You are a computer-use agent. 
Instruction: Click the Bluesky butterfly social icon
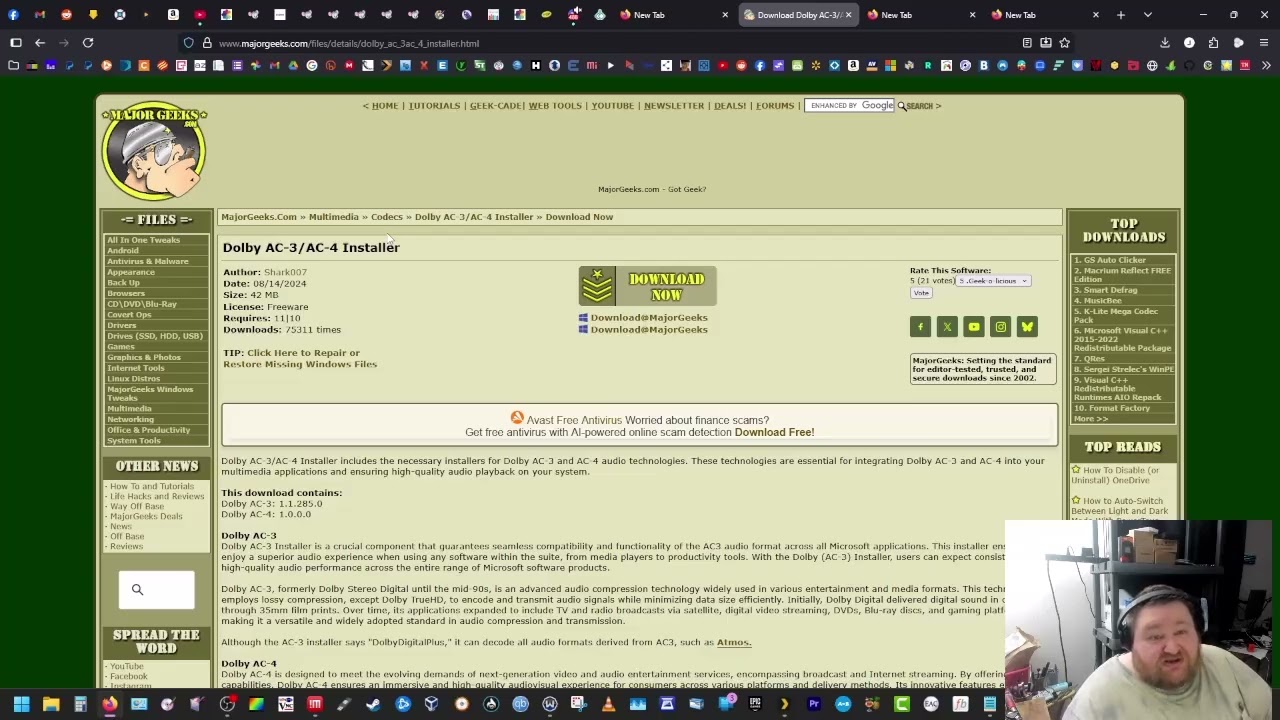(1027, 327)
